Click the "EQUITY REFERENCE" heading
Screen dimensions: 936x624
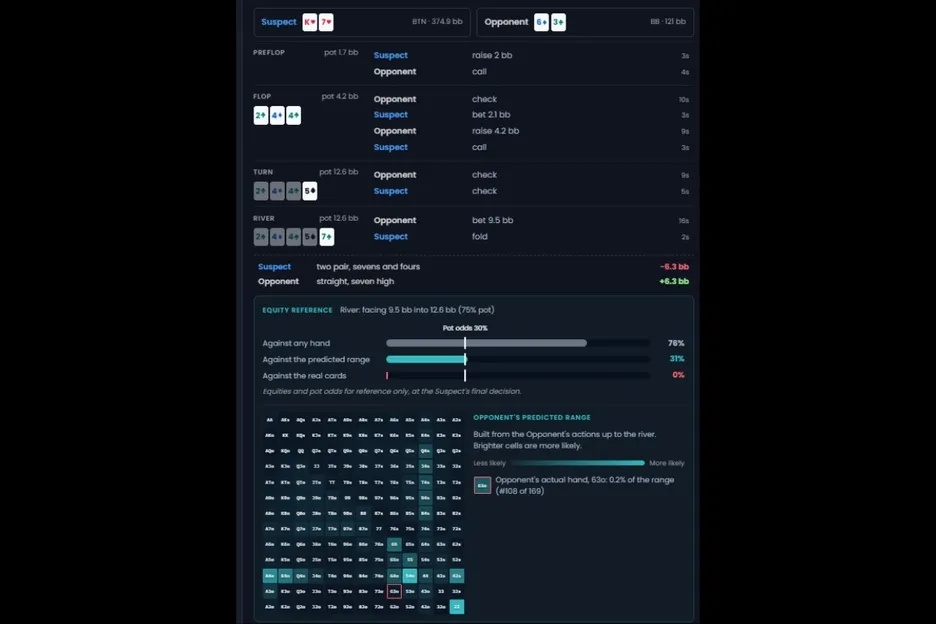297,310
